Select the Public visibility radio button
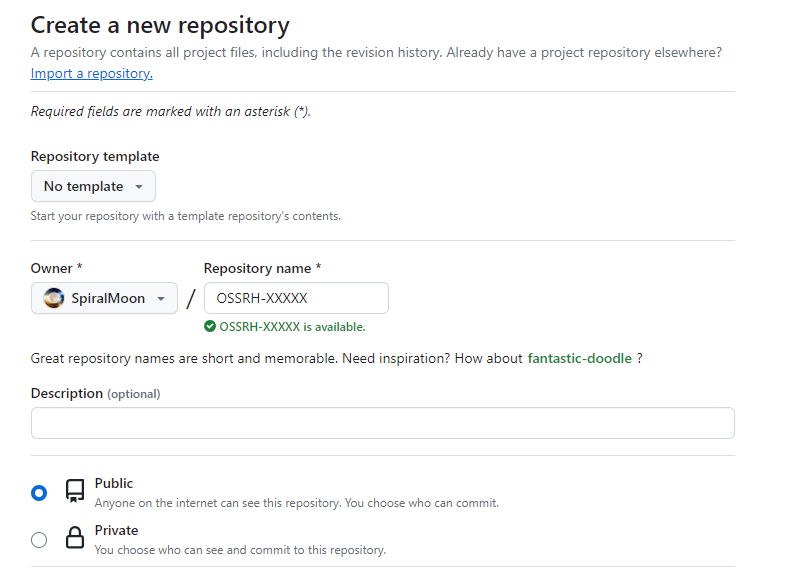The width and height of the screenshot is (798, 576). 39,492
